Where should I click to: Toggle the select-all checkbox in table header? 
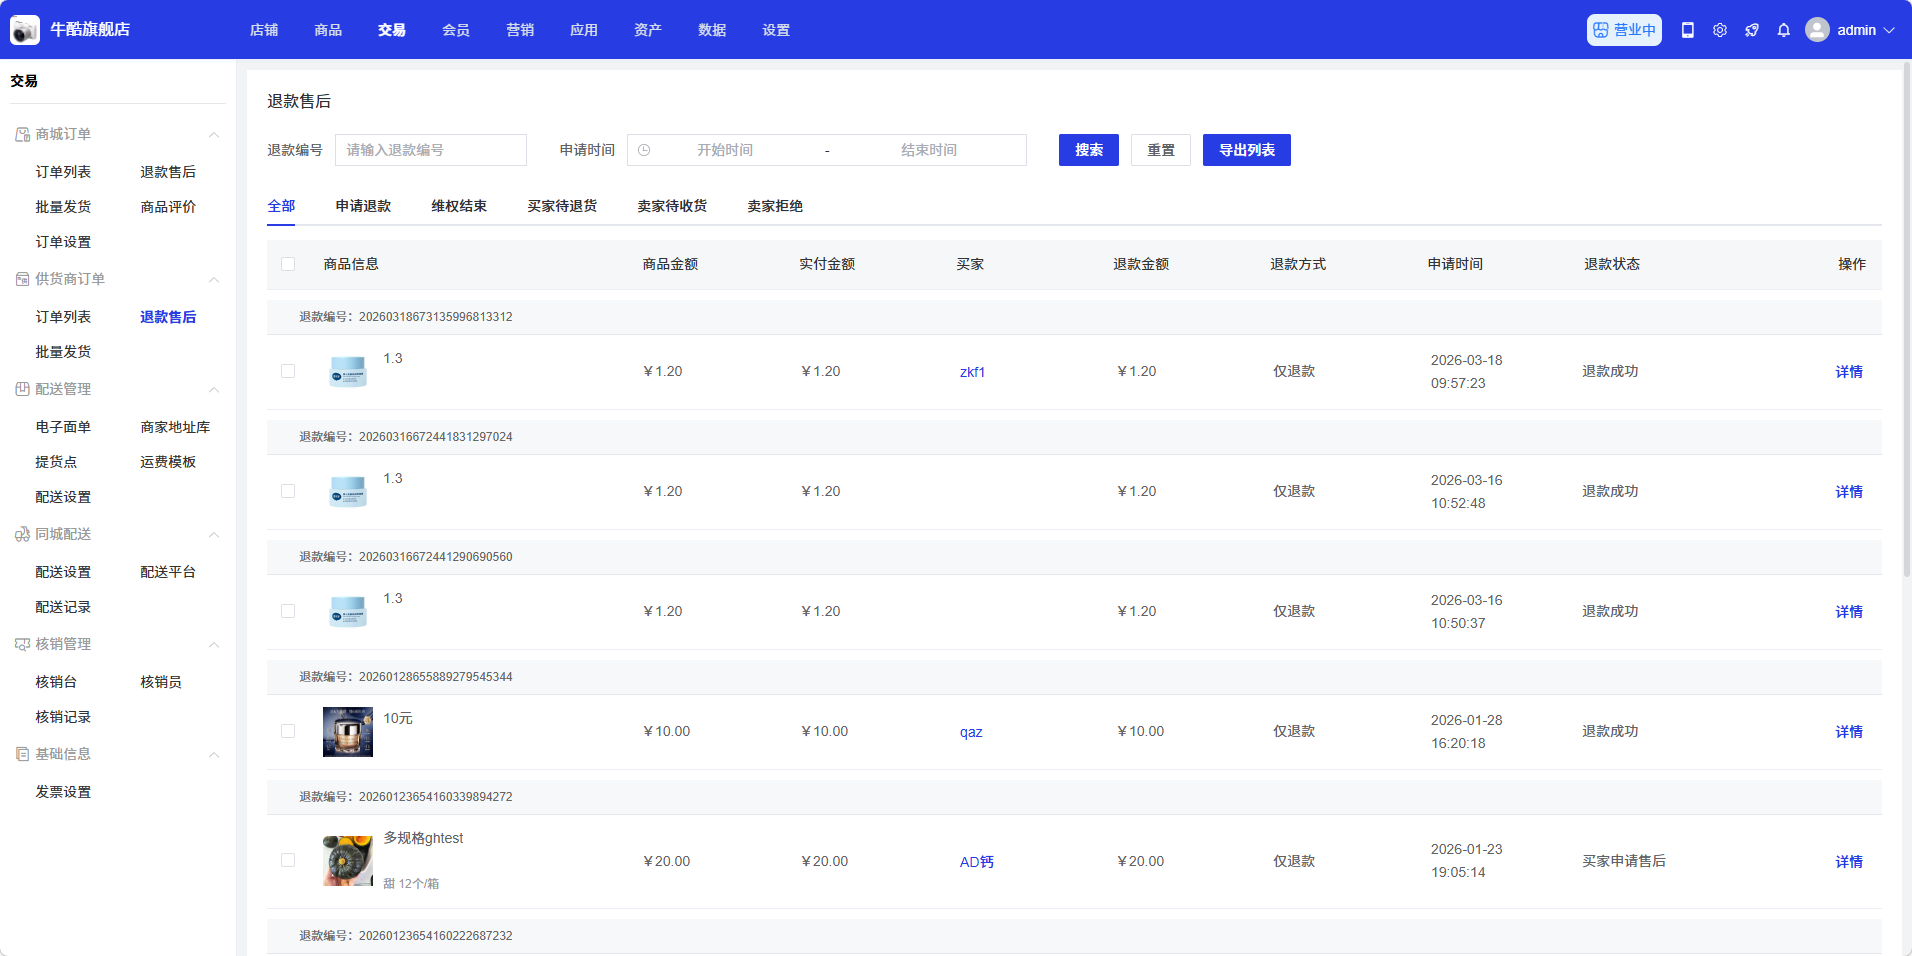288,264
